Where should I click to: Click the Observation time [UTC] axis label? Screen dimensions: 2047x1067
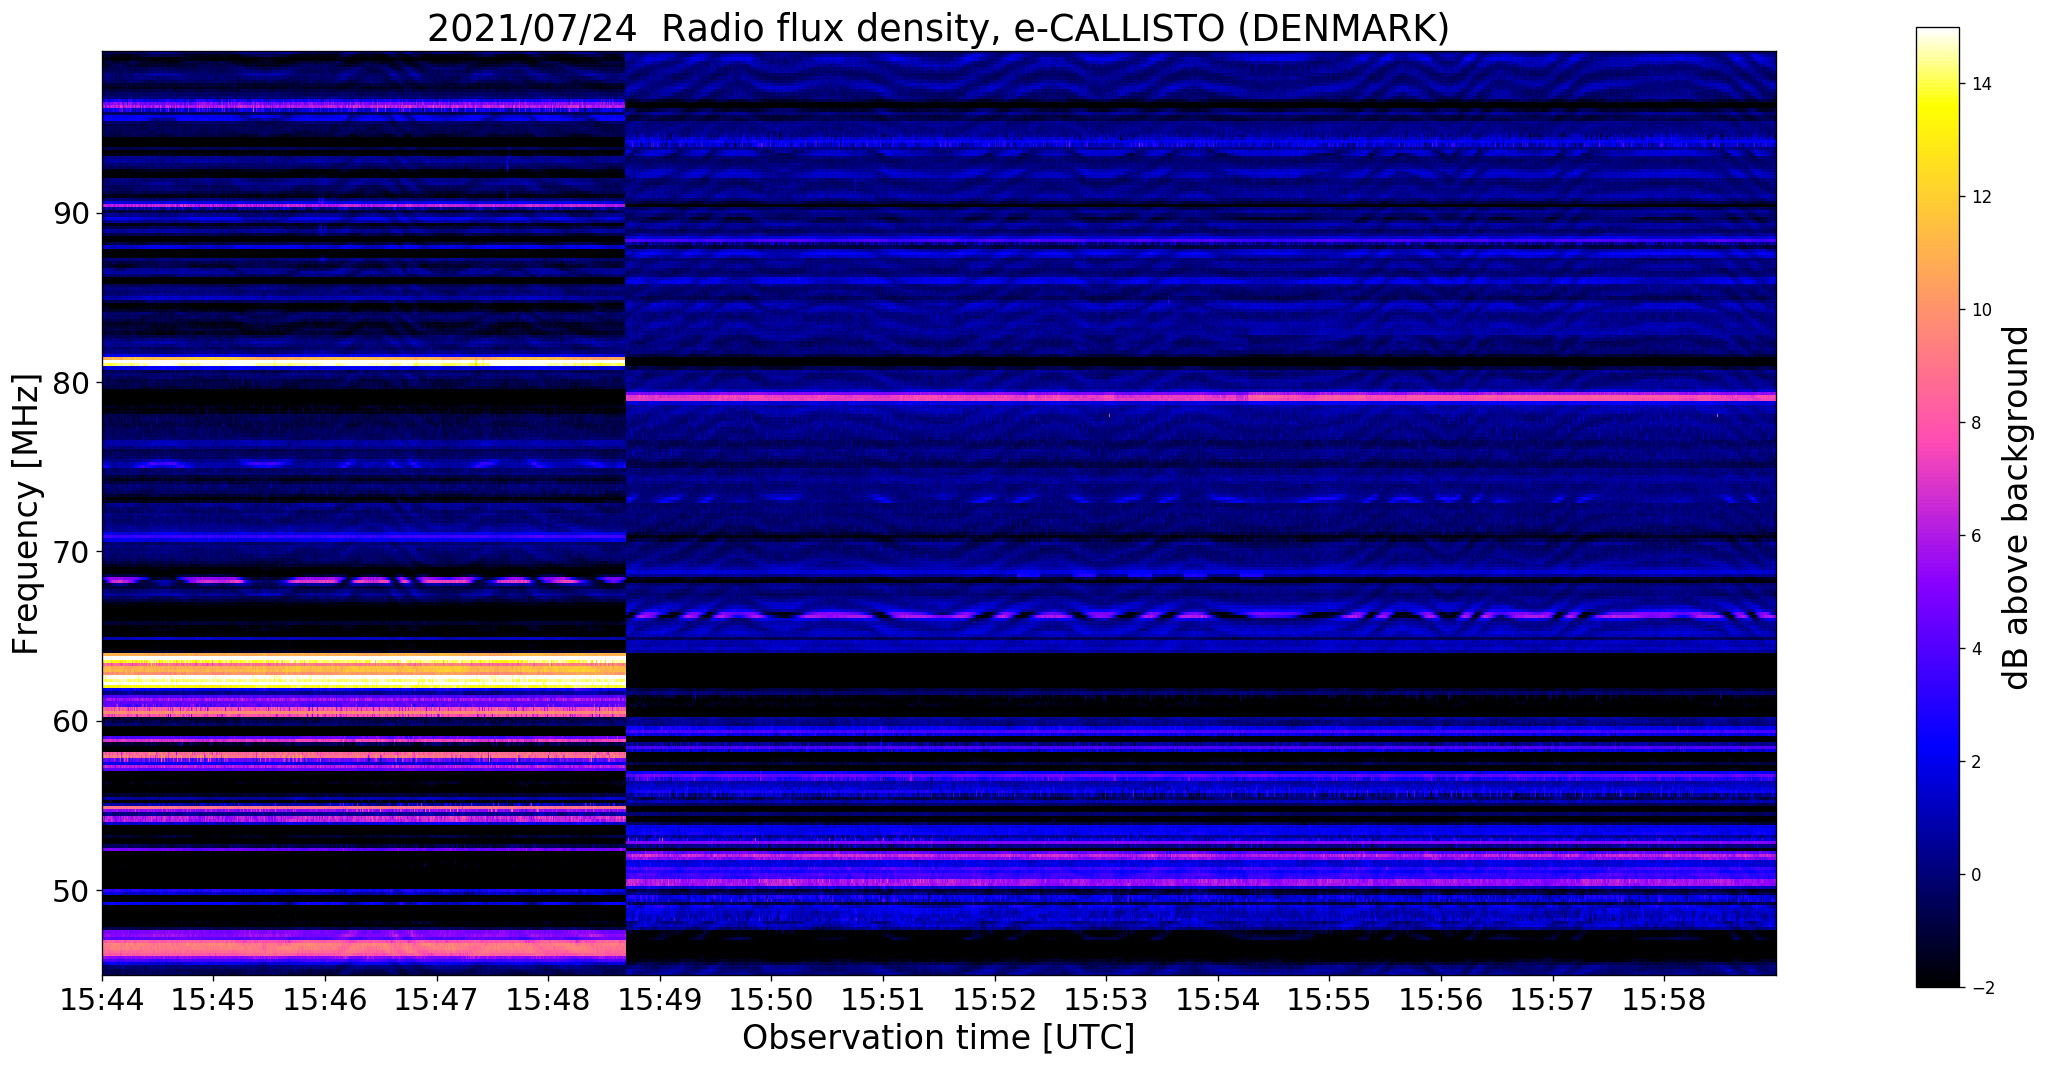point(939,1038)
